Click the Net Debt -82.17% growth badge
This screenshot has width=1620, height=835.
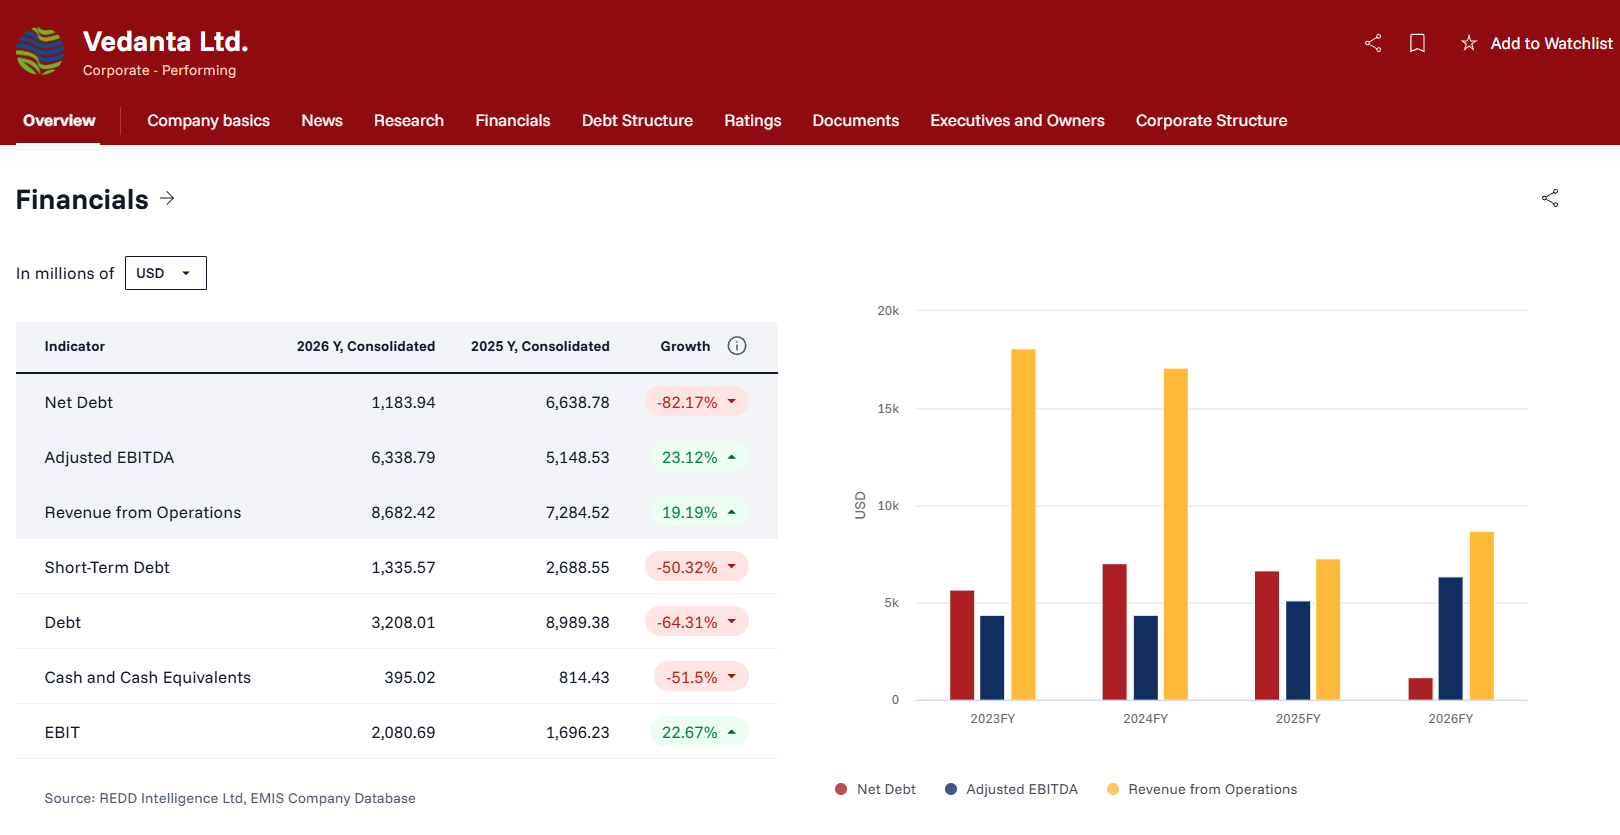pyautogui.click(x=697, y=402)
